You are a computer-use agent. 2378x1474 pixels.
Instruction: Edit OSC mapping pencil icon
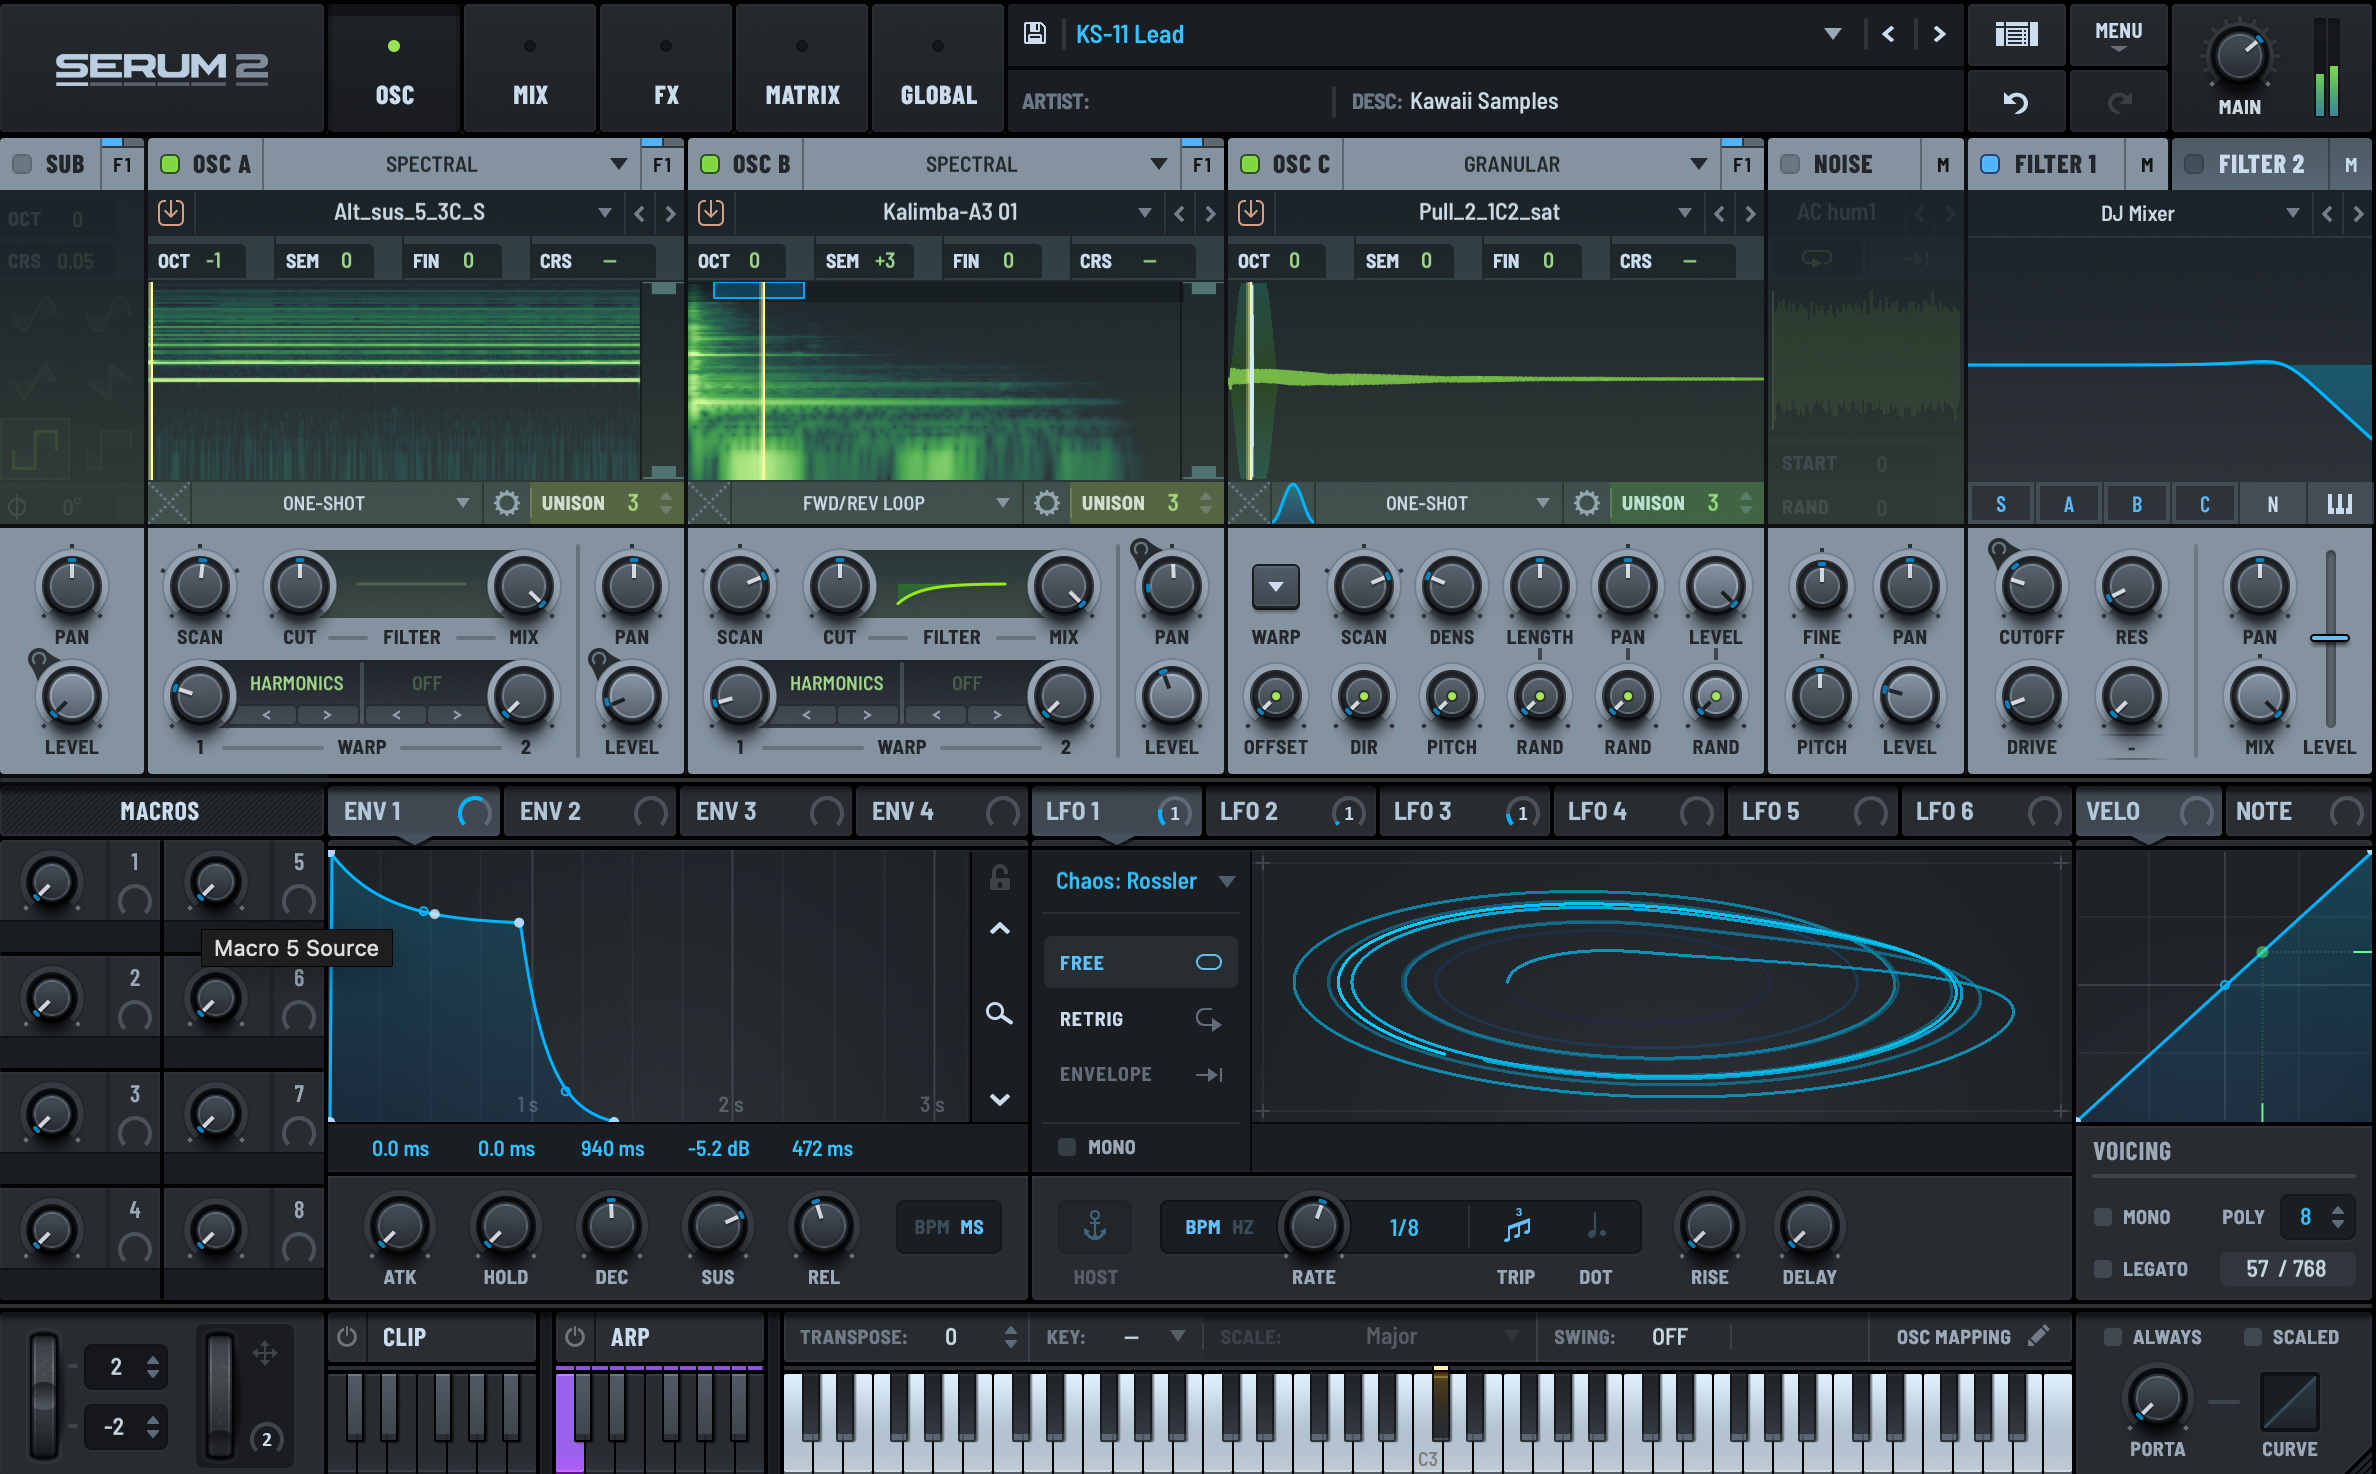(2039, 1336)
